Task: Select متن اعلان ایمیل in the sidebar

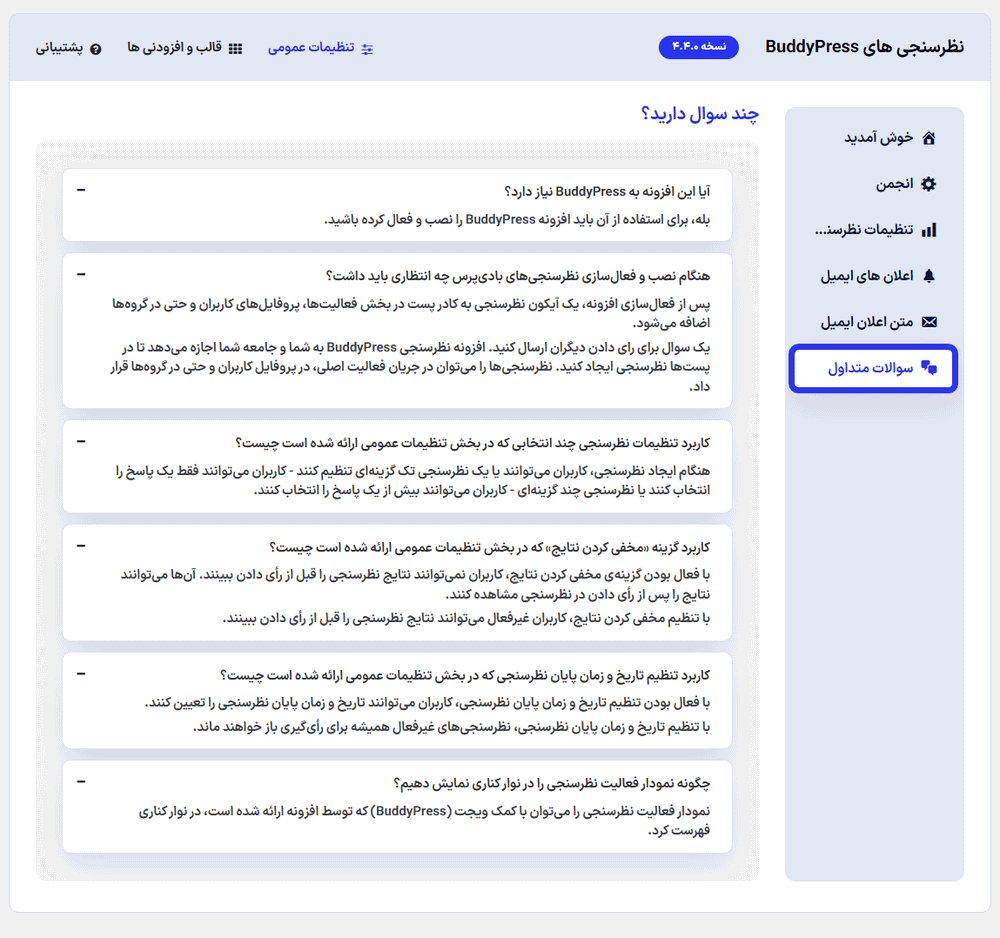Action: [874, 322]
